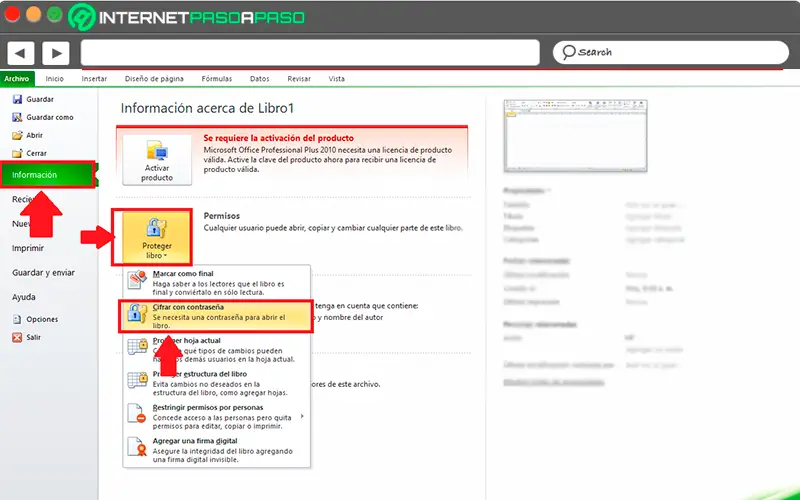Click the Cifrar con contraseña lock icon
The image size is (800, 500).
point(137,313)
